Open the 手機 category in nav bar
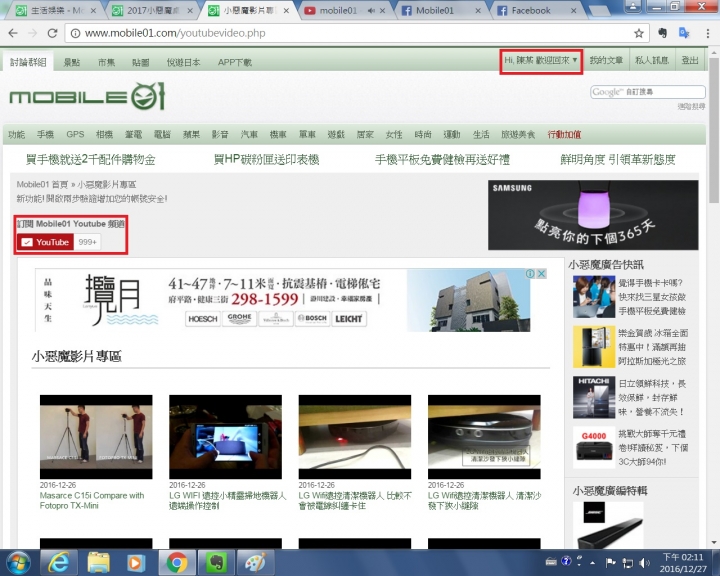 coord(45,134)
